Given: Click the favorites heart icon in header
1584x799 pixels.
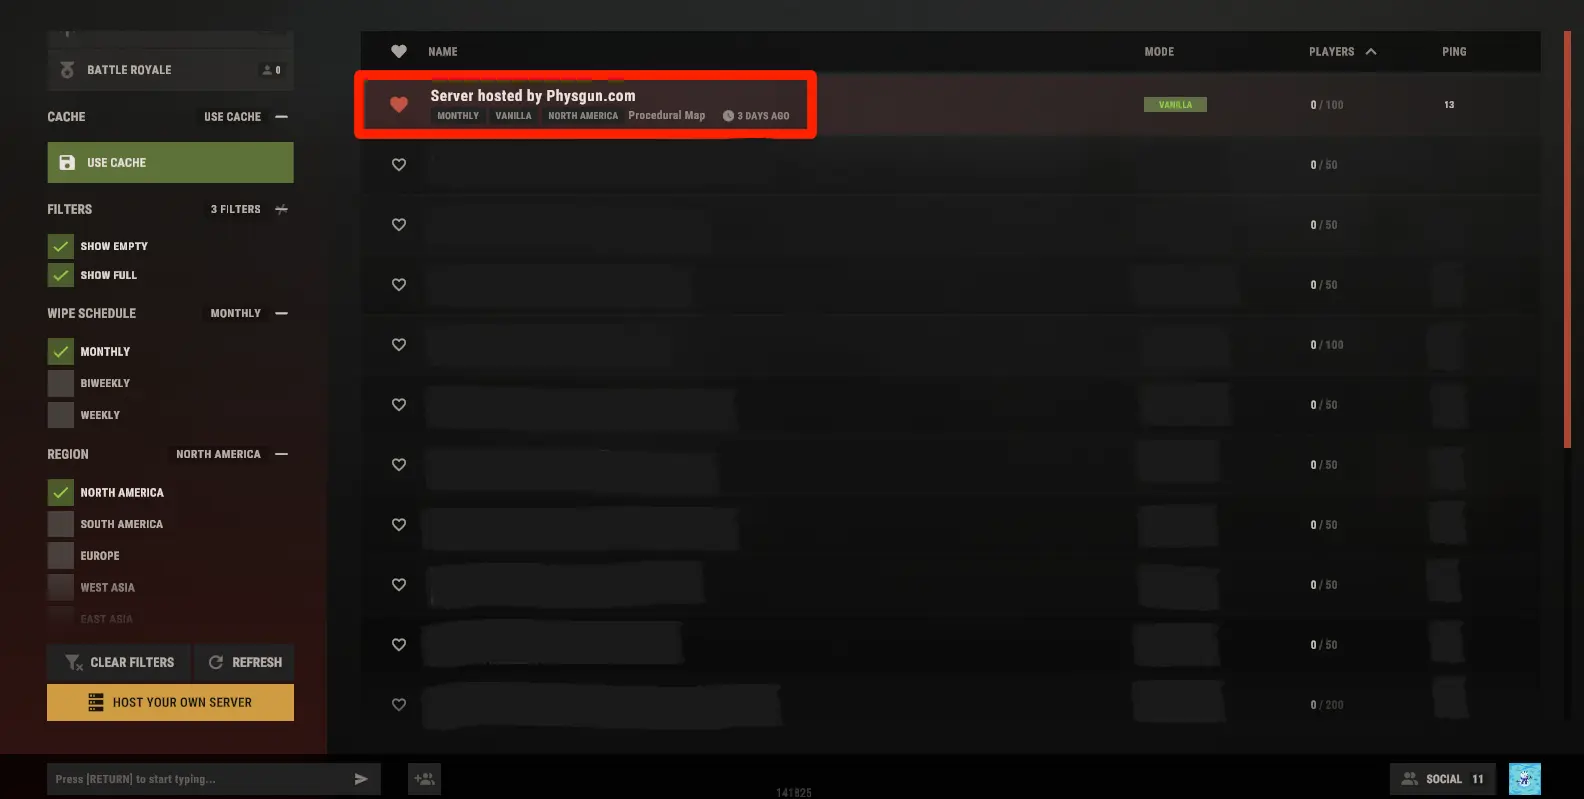Looking at the screenshot, I should pos(398,51).
